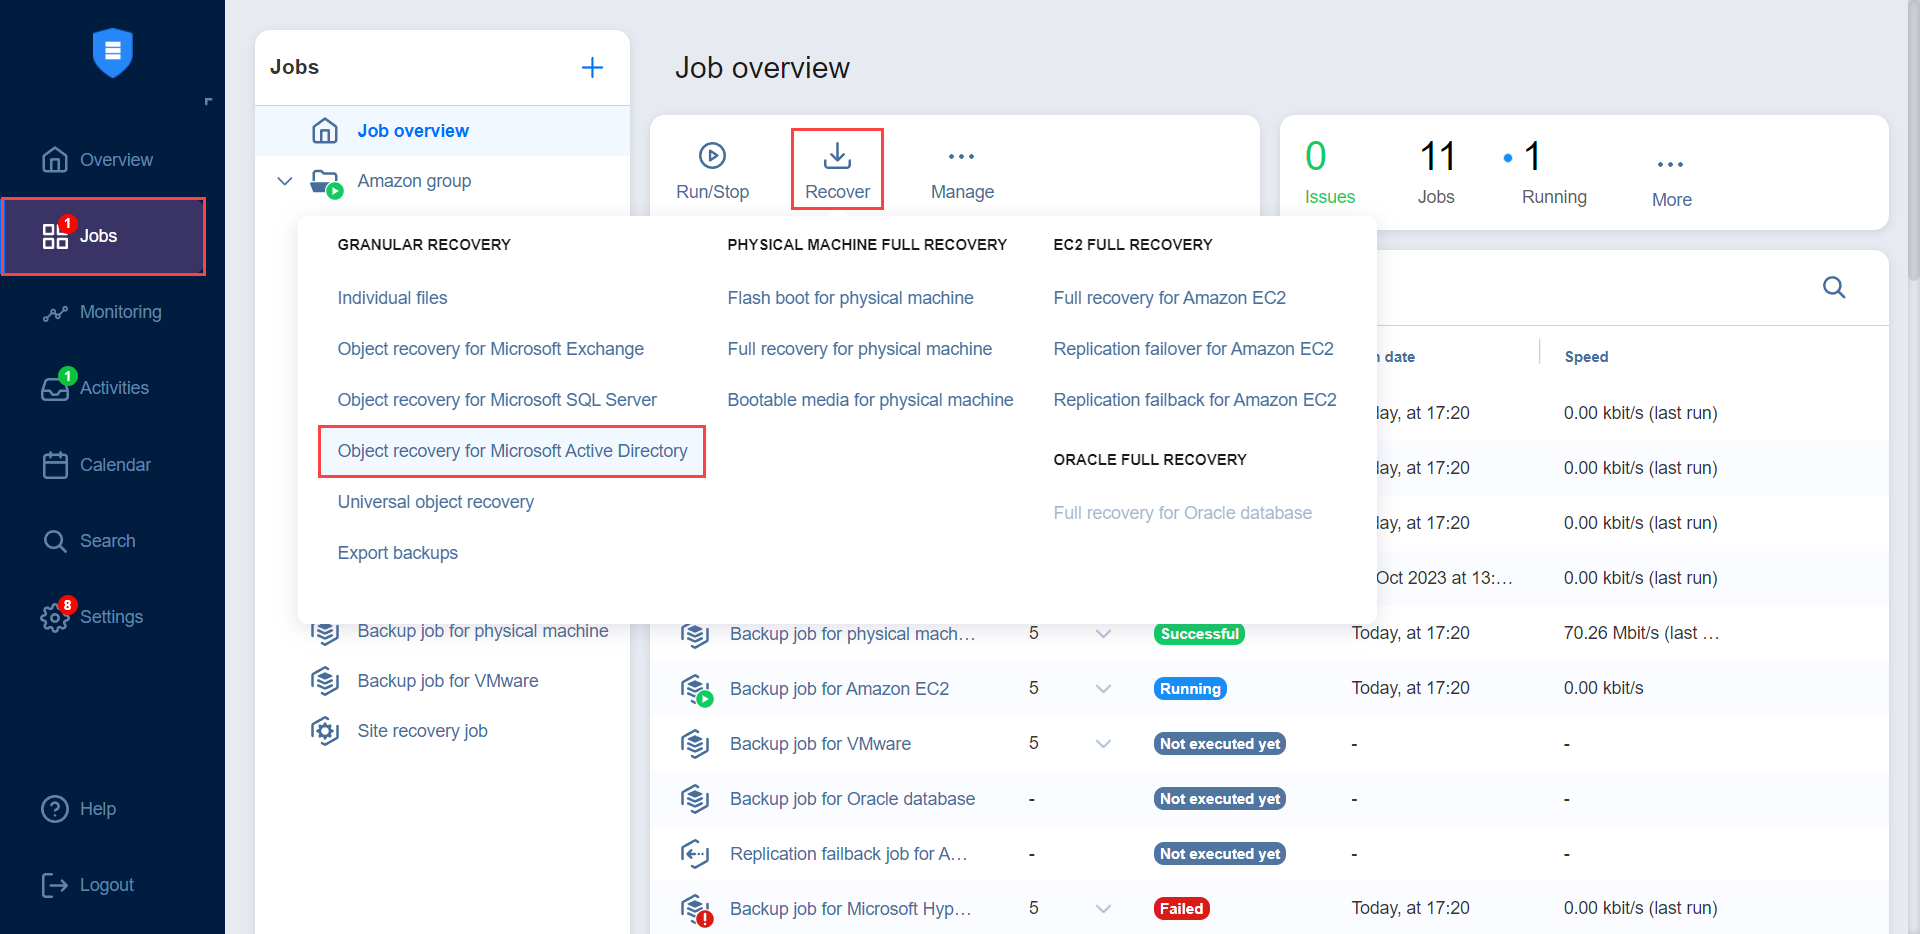Screen dimensions: 1920x934
Task: Open Activities inbox in sidebar
Action: pos(95,388)
